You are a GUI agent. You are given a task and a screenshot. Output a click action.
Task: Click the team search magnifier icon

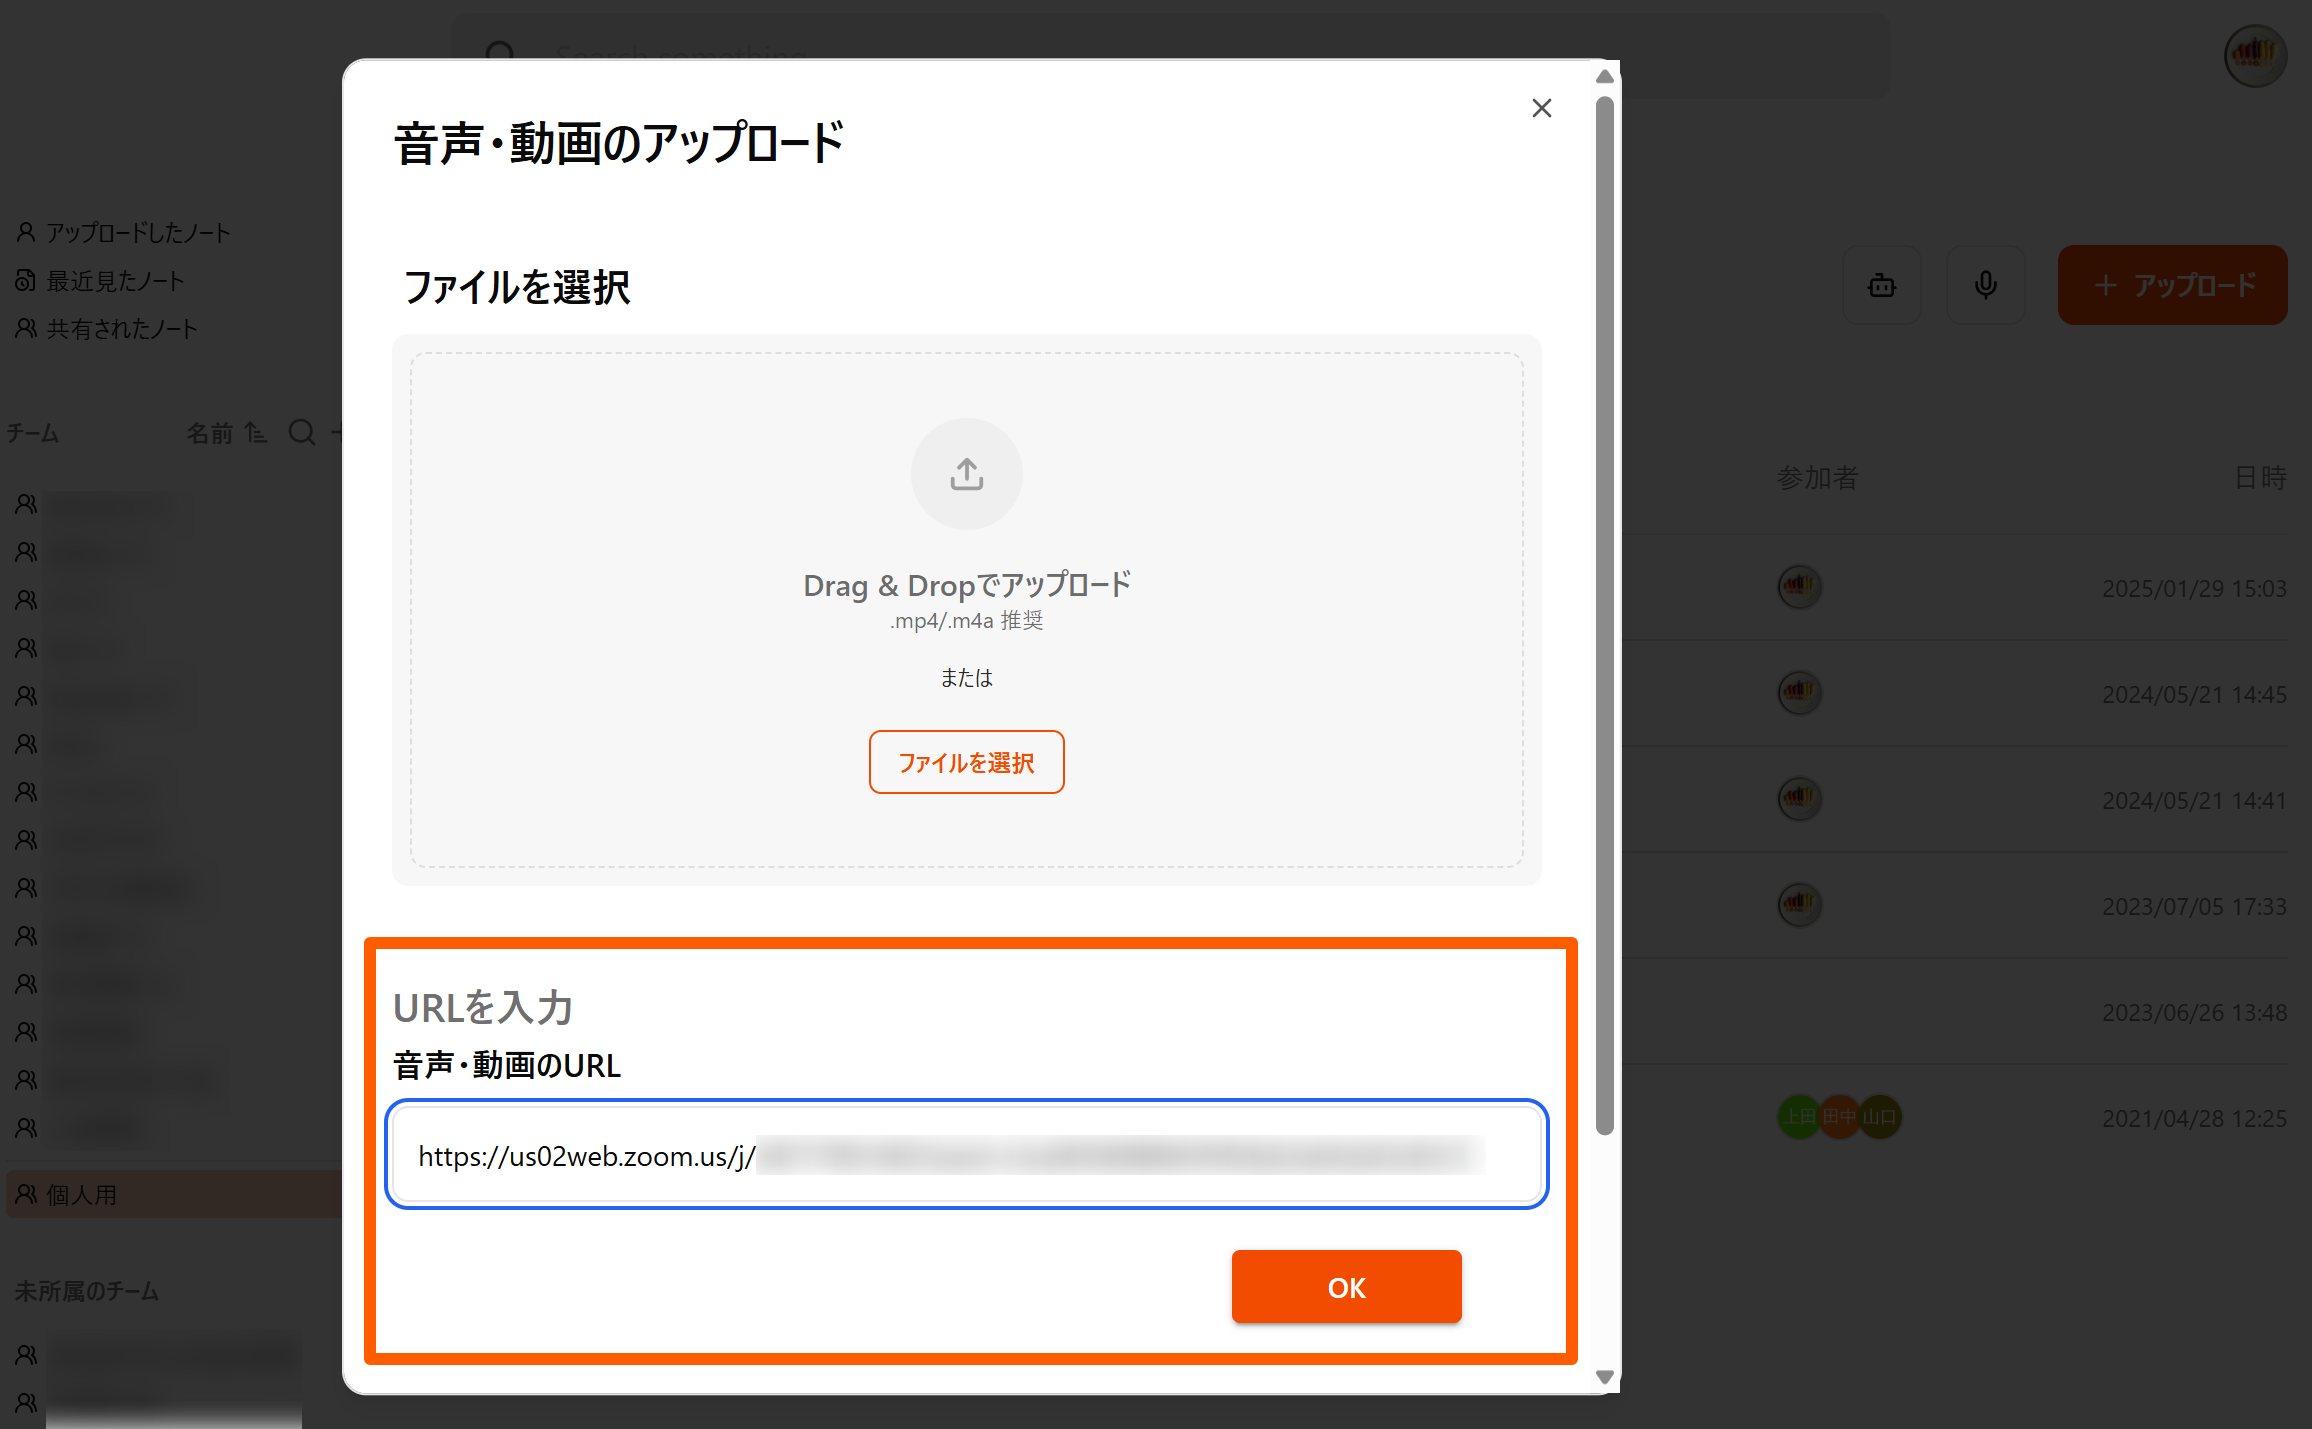pos(301,432)
